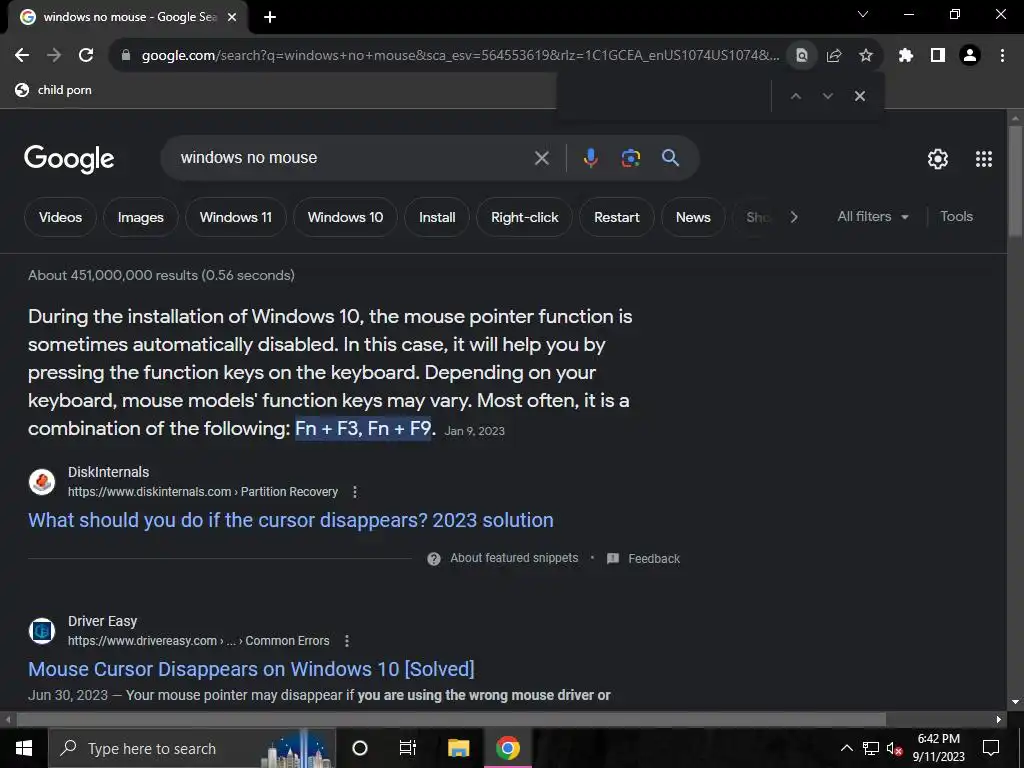The width and height of the screenshot is (1024, 768).
Task: Open Chrome's three-dot menu
Action: pyautogui.click(x=1002, y=56)
